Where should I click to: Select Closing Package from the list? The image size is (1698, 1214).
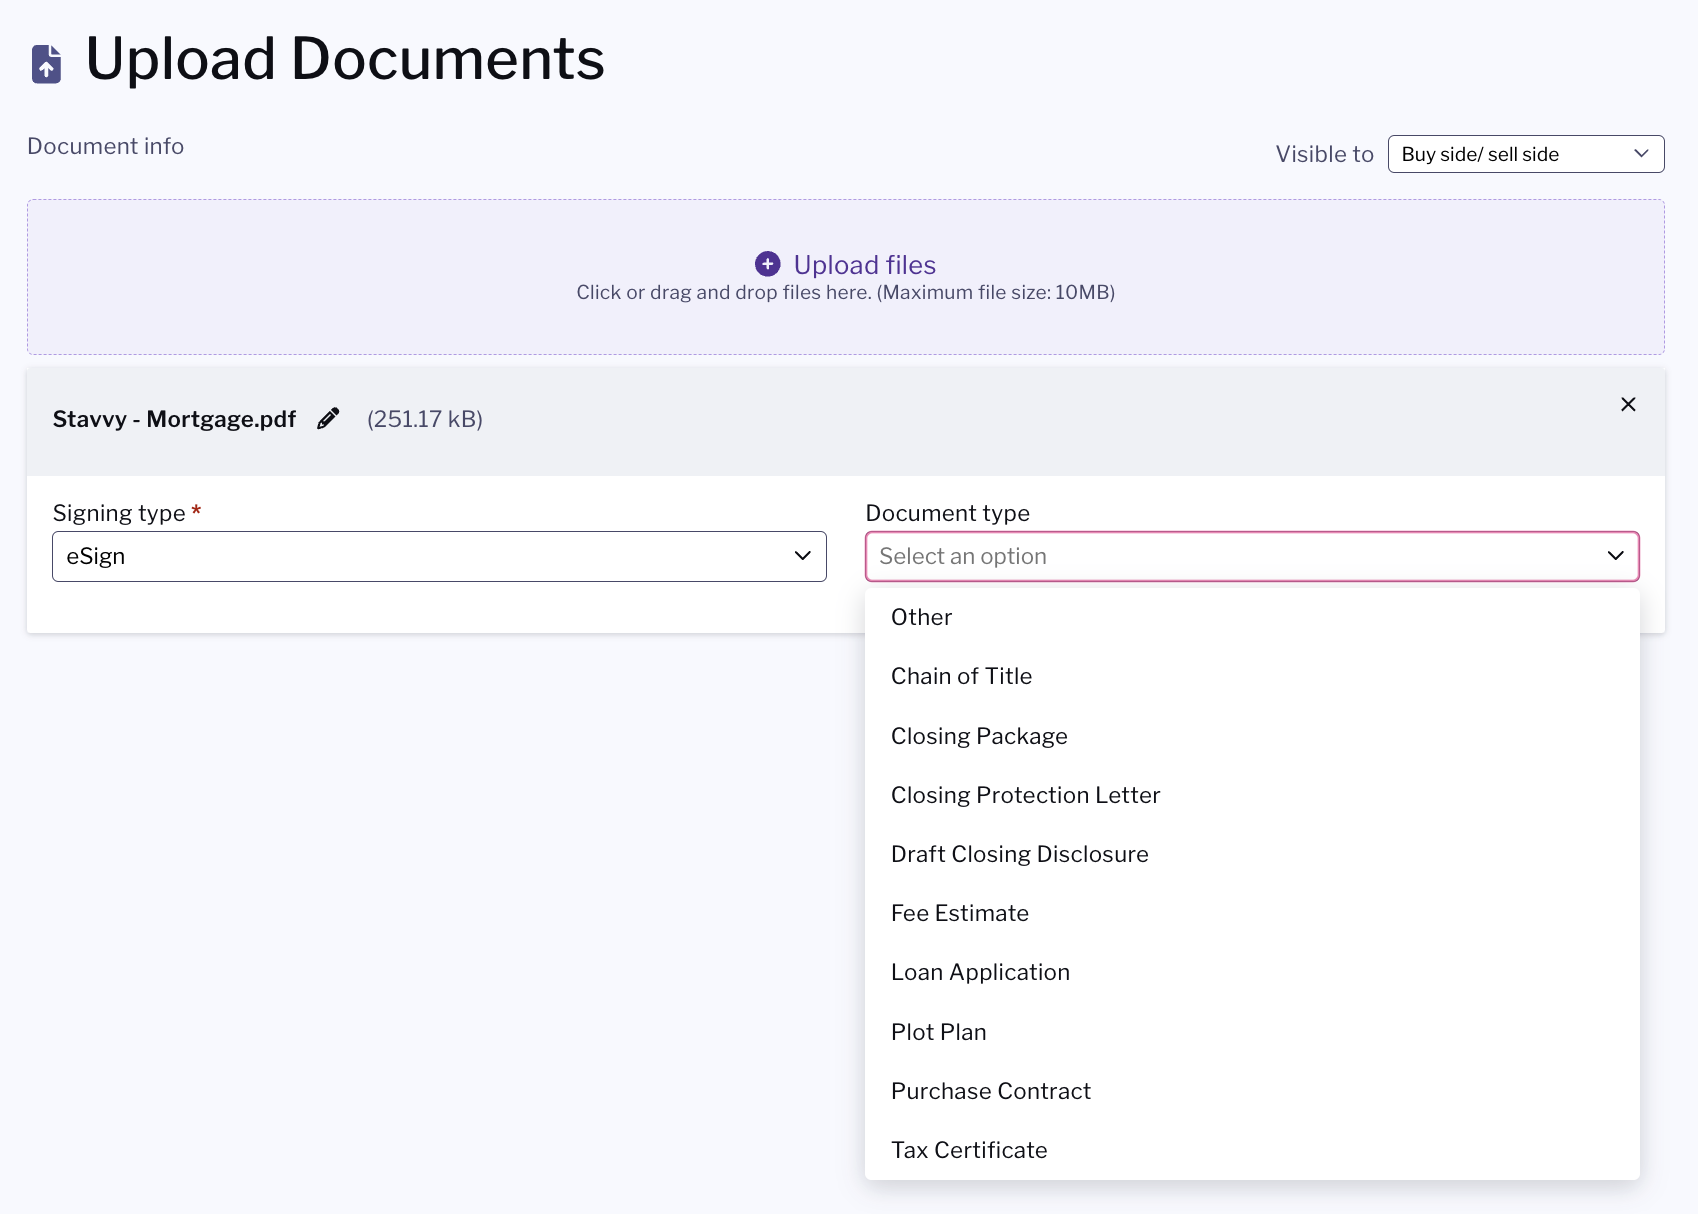(1252, 736)
